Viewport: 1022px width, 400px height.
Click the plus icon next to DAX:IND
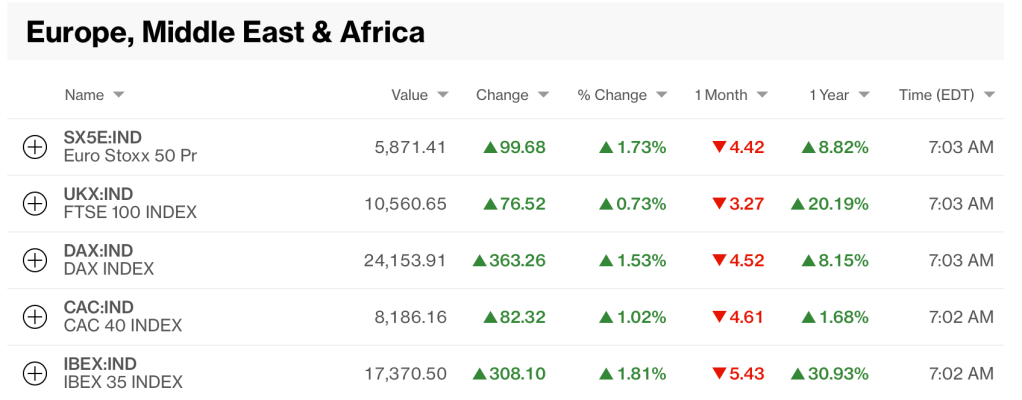coord(35,260)
